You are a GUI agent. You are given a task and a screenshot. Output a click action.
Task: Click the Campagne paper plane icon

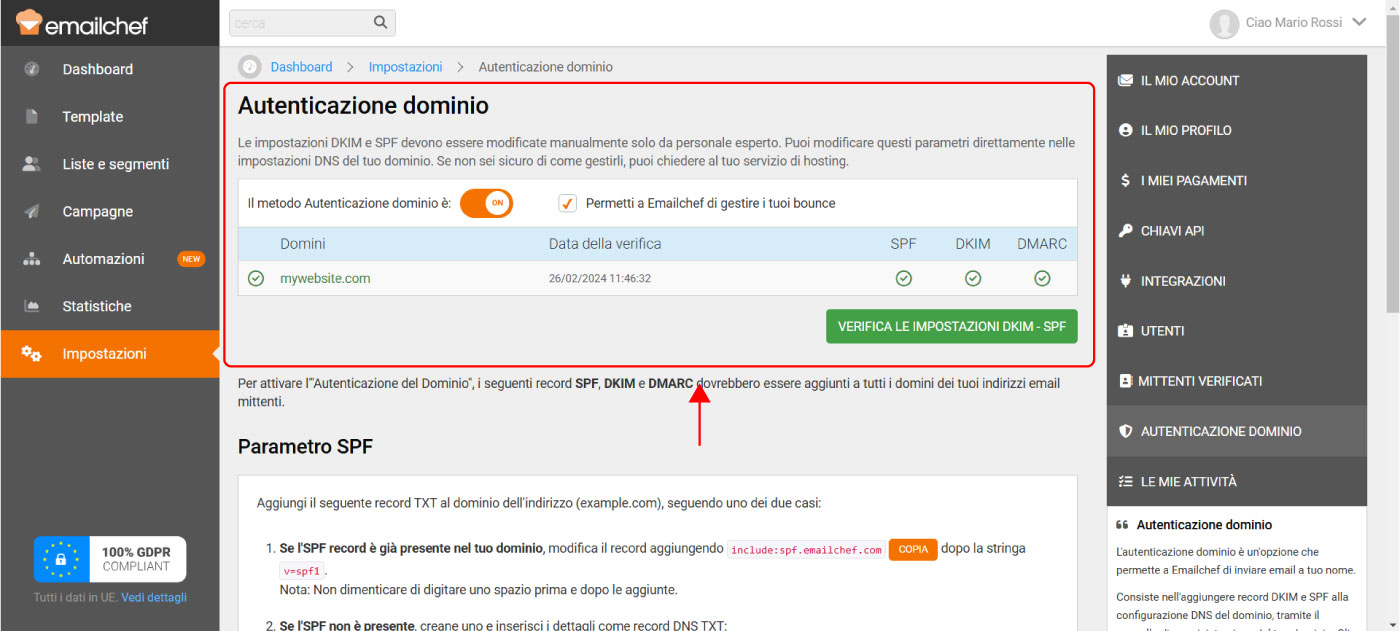(x=32, y=212)
